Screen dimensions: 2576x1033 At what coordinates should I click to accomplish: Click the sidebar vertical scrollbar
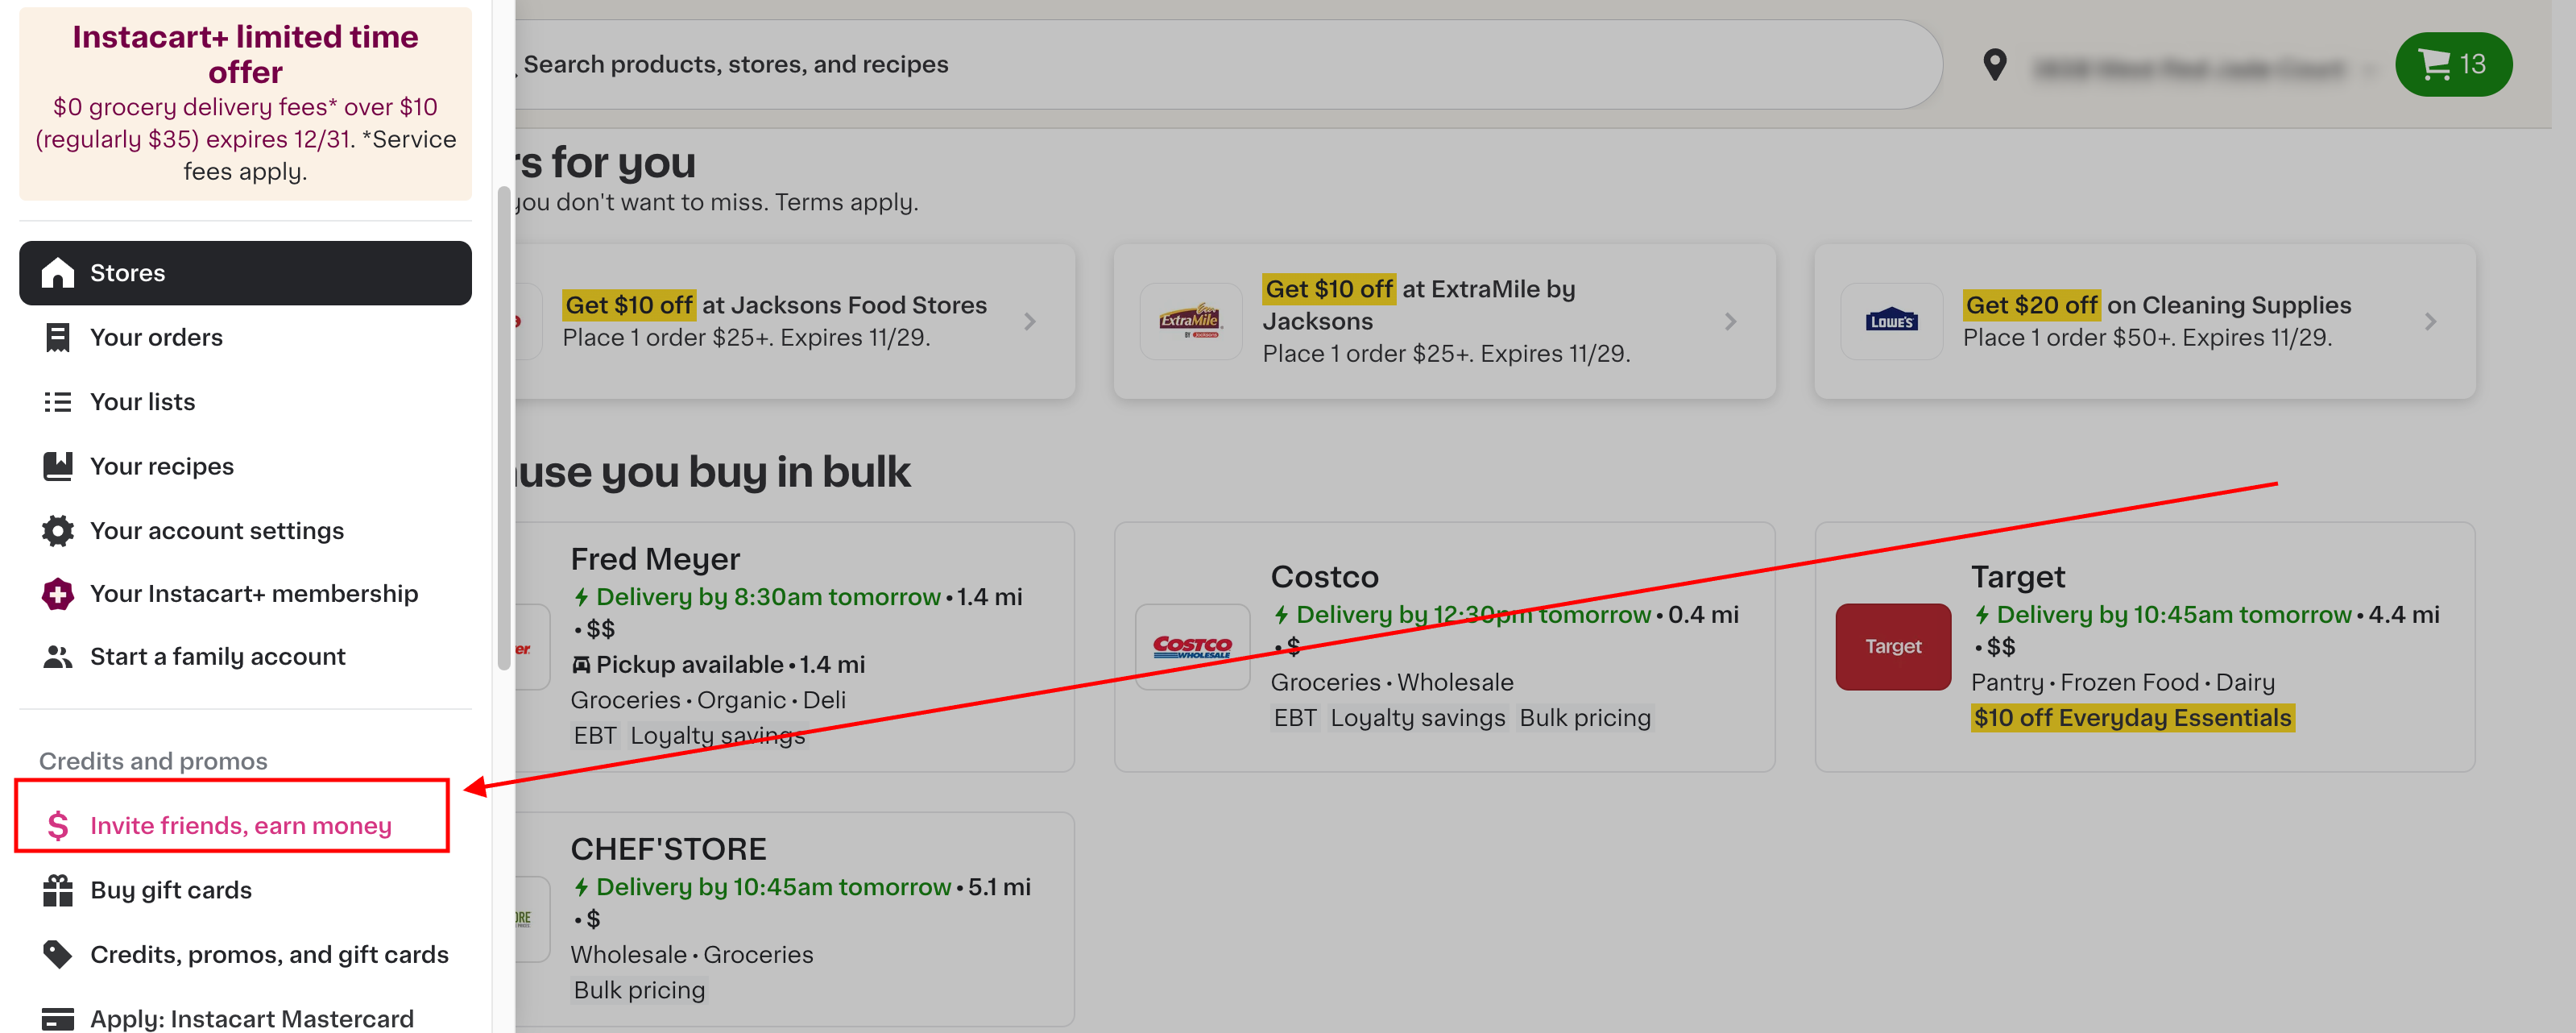pos(504,428)
